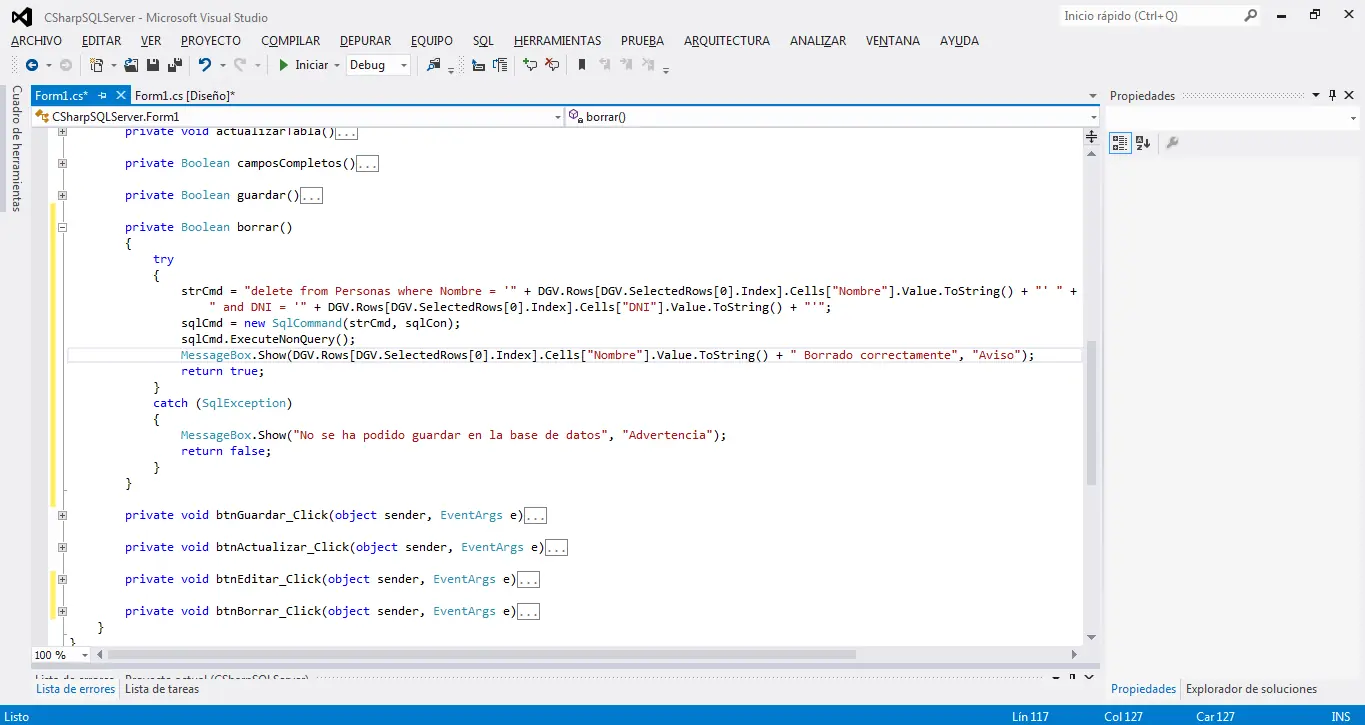Toggle auto-hide pin on Propiedades panel

(1333, 96)
